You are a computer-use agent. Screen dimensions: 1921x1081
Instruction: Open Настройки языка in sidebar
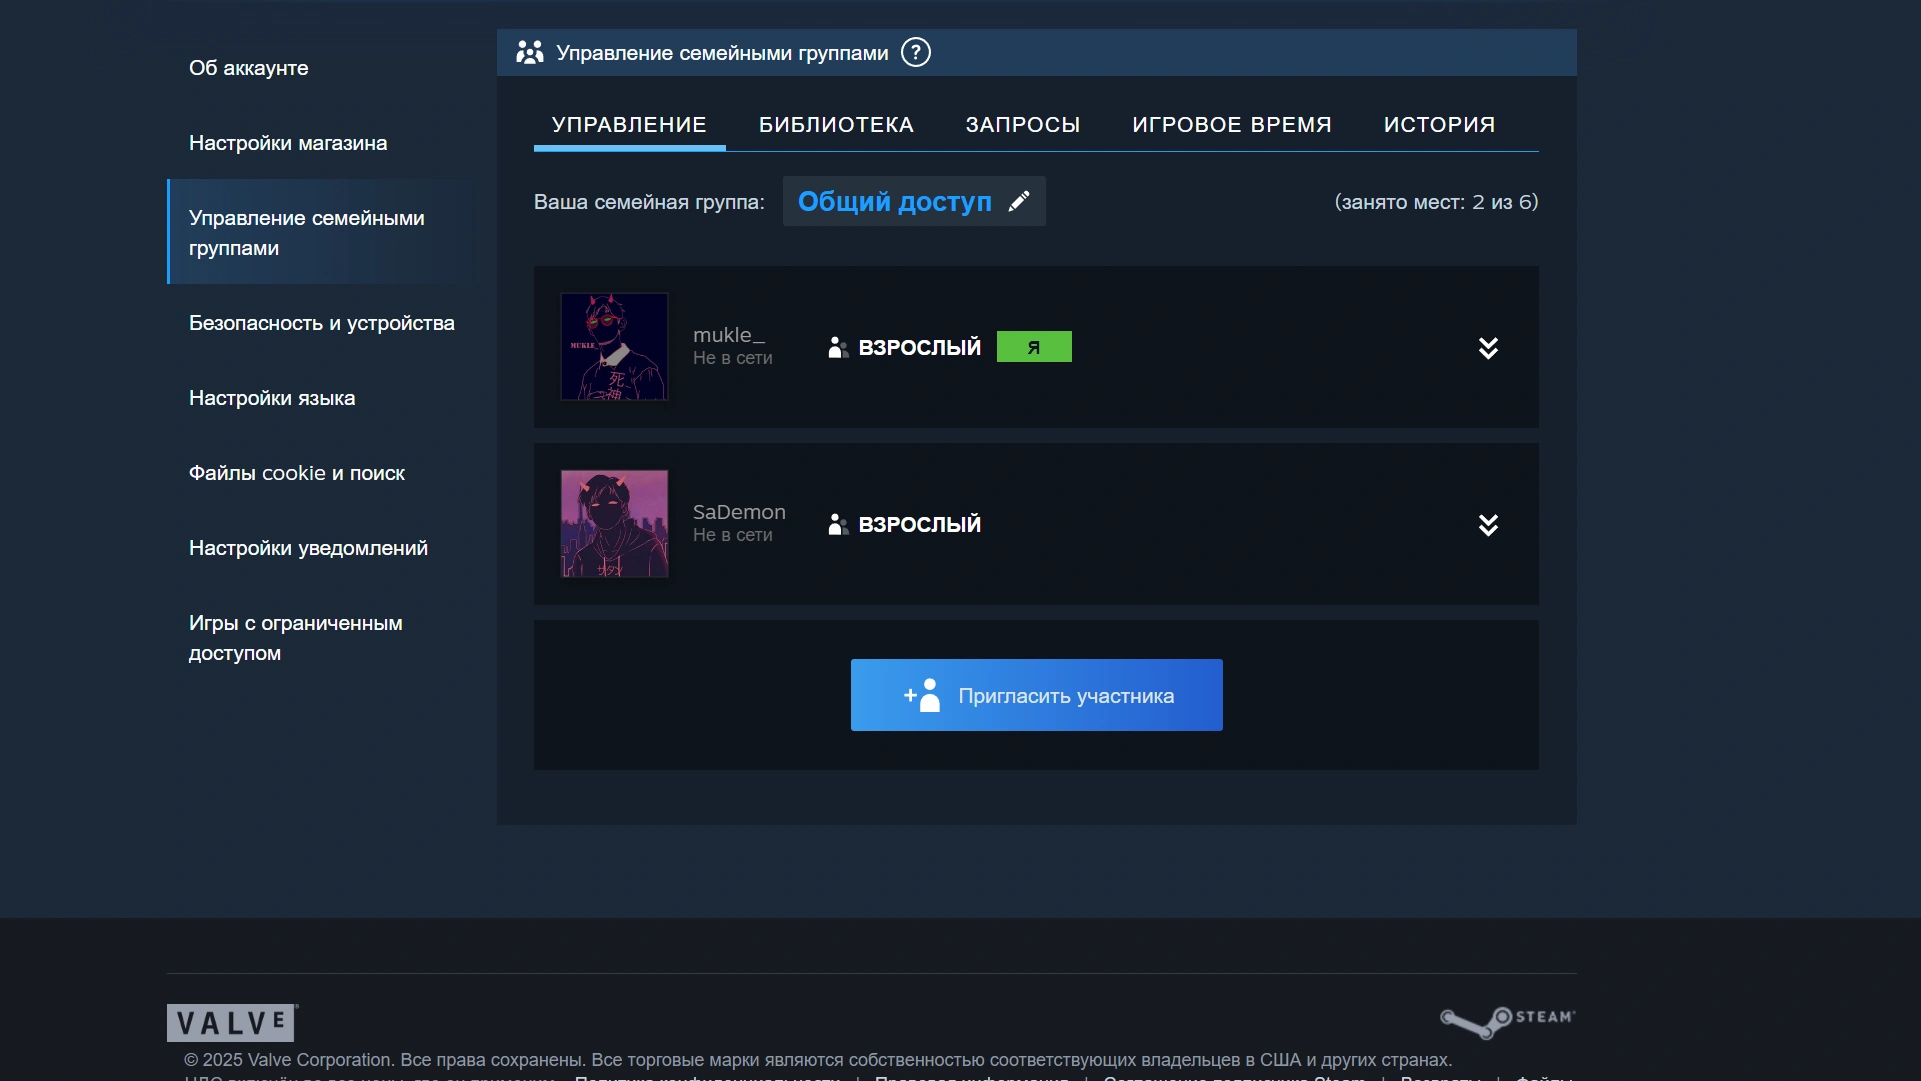coord(272,398)
